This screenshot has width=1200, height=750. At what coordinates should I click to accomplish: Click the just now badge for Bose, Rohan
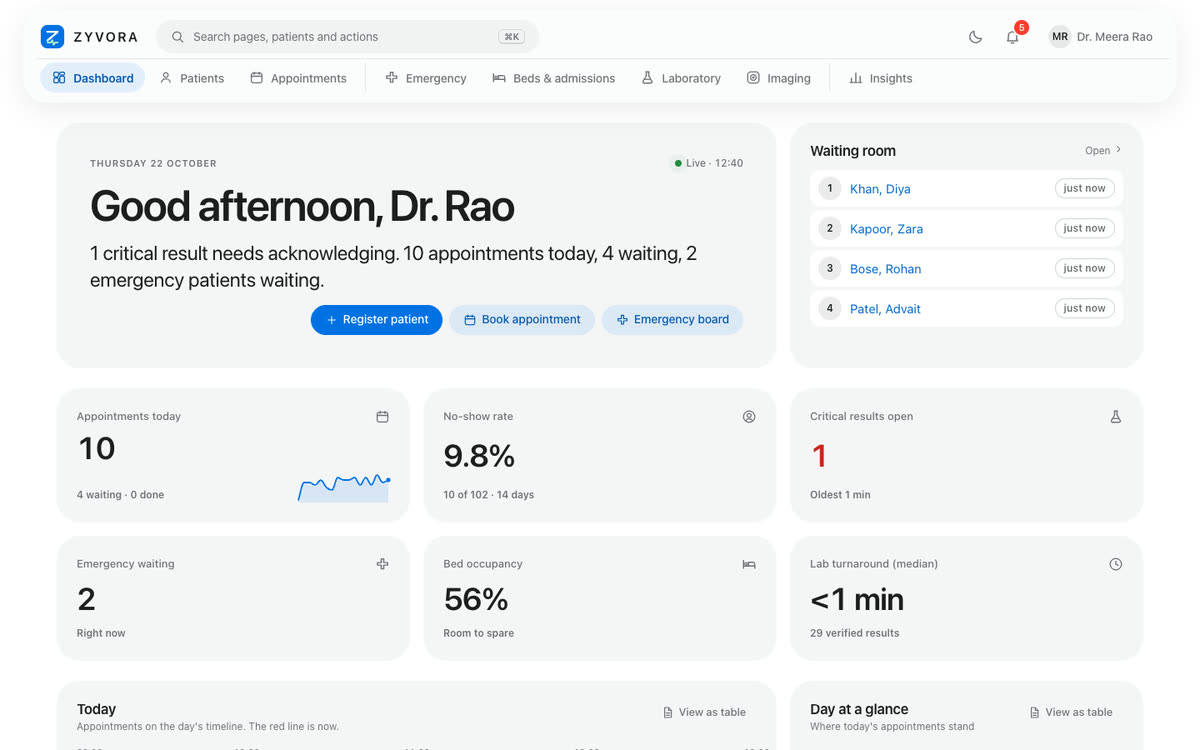point(1084,268)
